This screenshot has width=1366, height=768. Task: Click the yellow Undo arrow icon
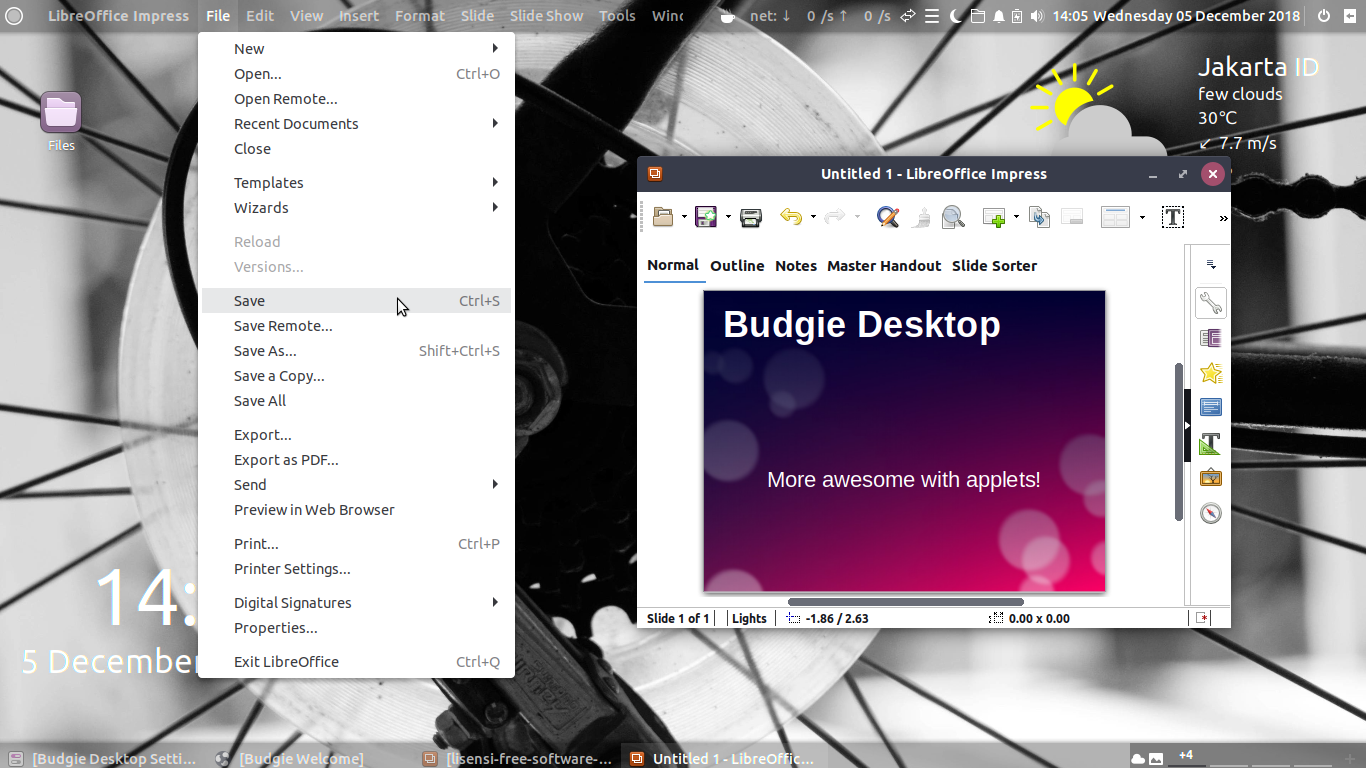tap(791, 217)
